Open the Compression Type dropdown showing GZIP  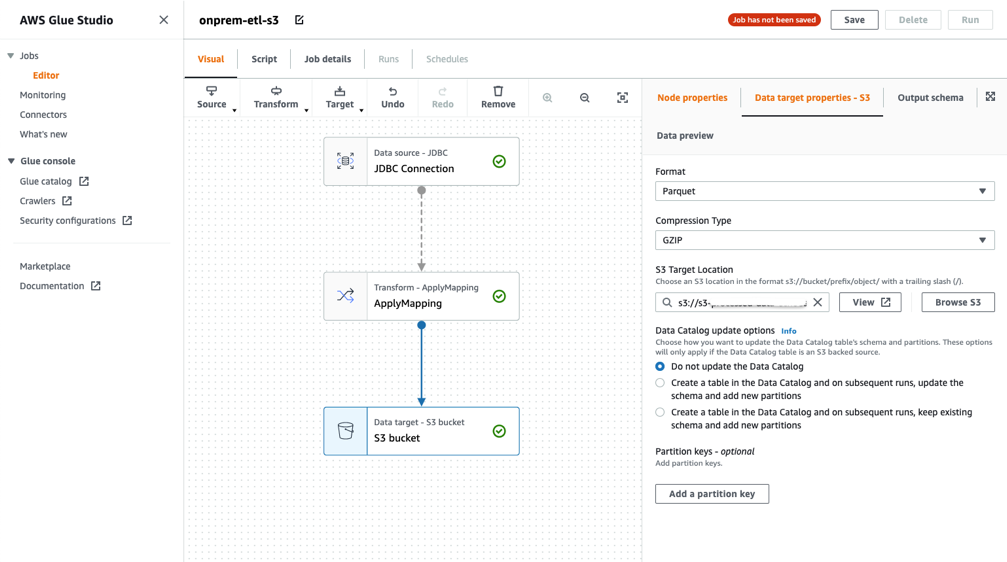click(825, 240)
